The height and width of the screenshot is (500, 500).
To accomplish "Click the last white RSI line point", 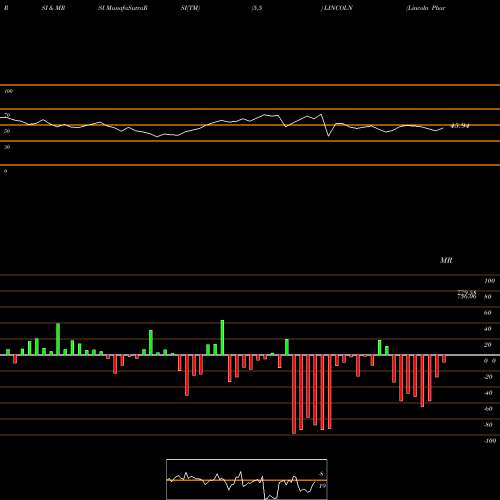I will (443, 128).
